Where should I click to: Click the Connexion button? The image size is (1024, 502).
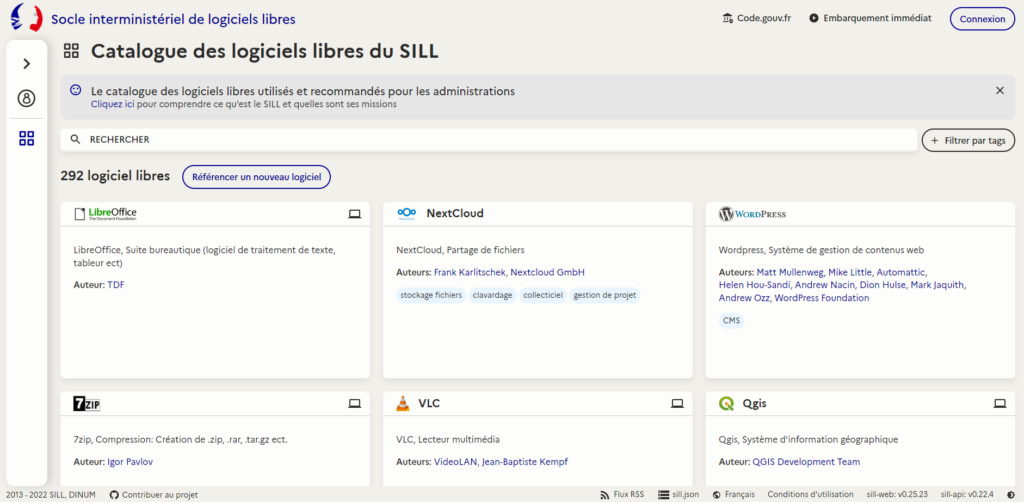(982, 19)
